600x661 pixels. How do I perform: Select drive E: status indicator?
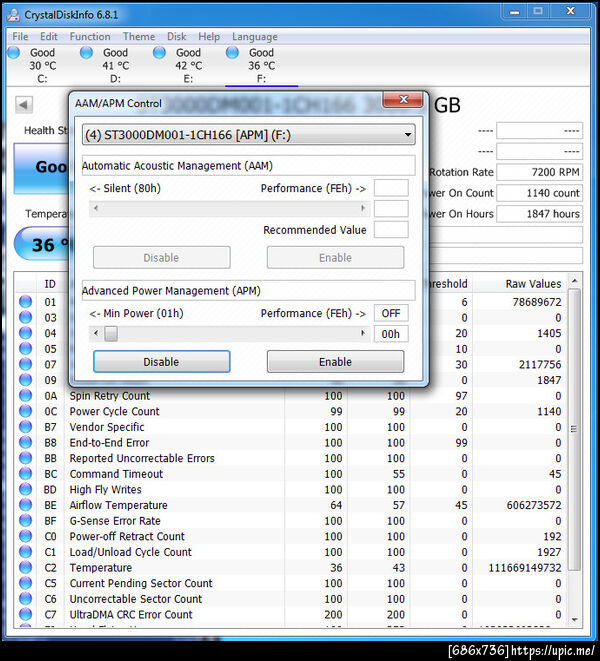click(x=159, y=53)
